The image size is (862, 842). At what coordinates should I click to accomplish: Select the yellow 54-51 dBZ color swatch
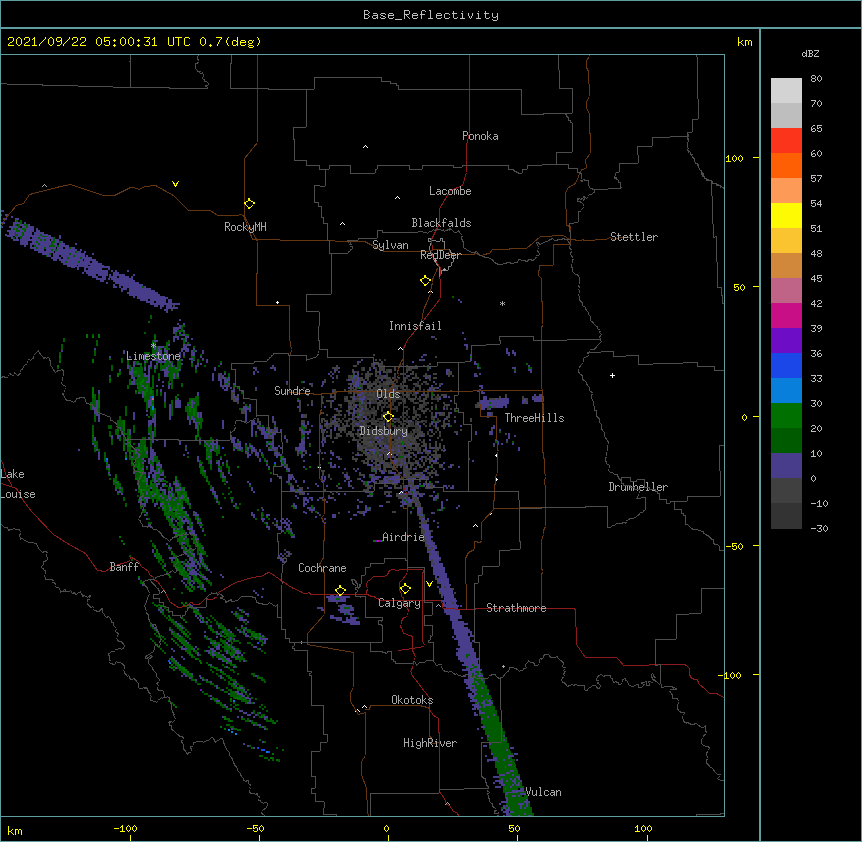pos(786,215)
